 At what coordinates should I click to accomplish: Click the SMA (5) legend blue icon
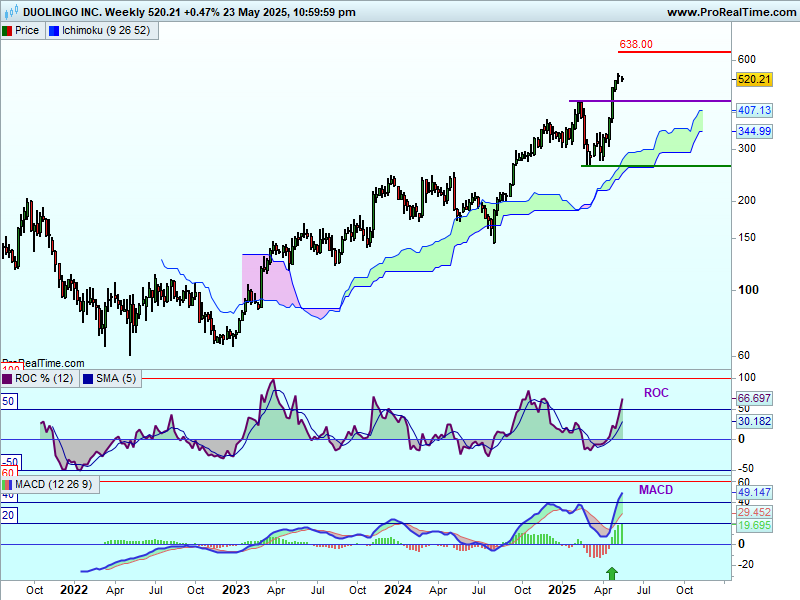coord(87,378)
